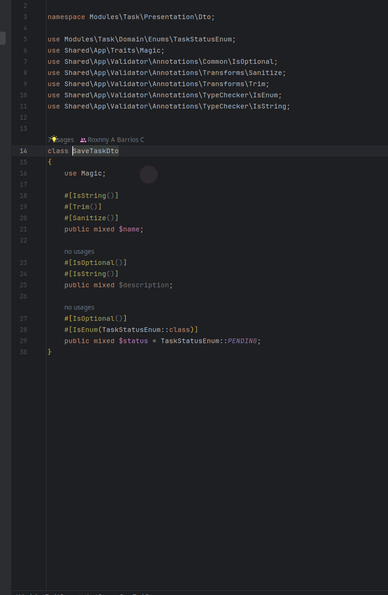
Task: Click the namespace Modules\Task\Presentation\Dto declaration
Action: click(131, 17)
